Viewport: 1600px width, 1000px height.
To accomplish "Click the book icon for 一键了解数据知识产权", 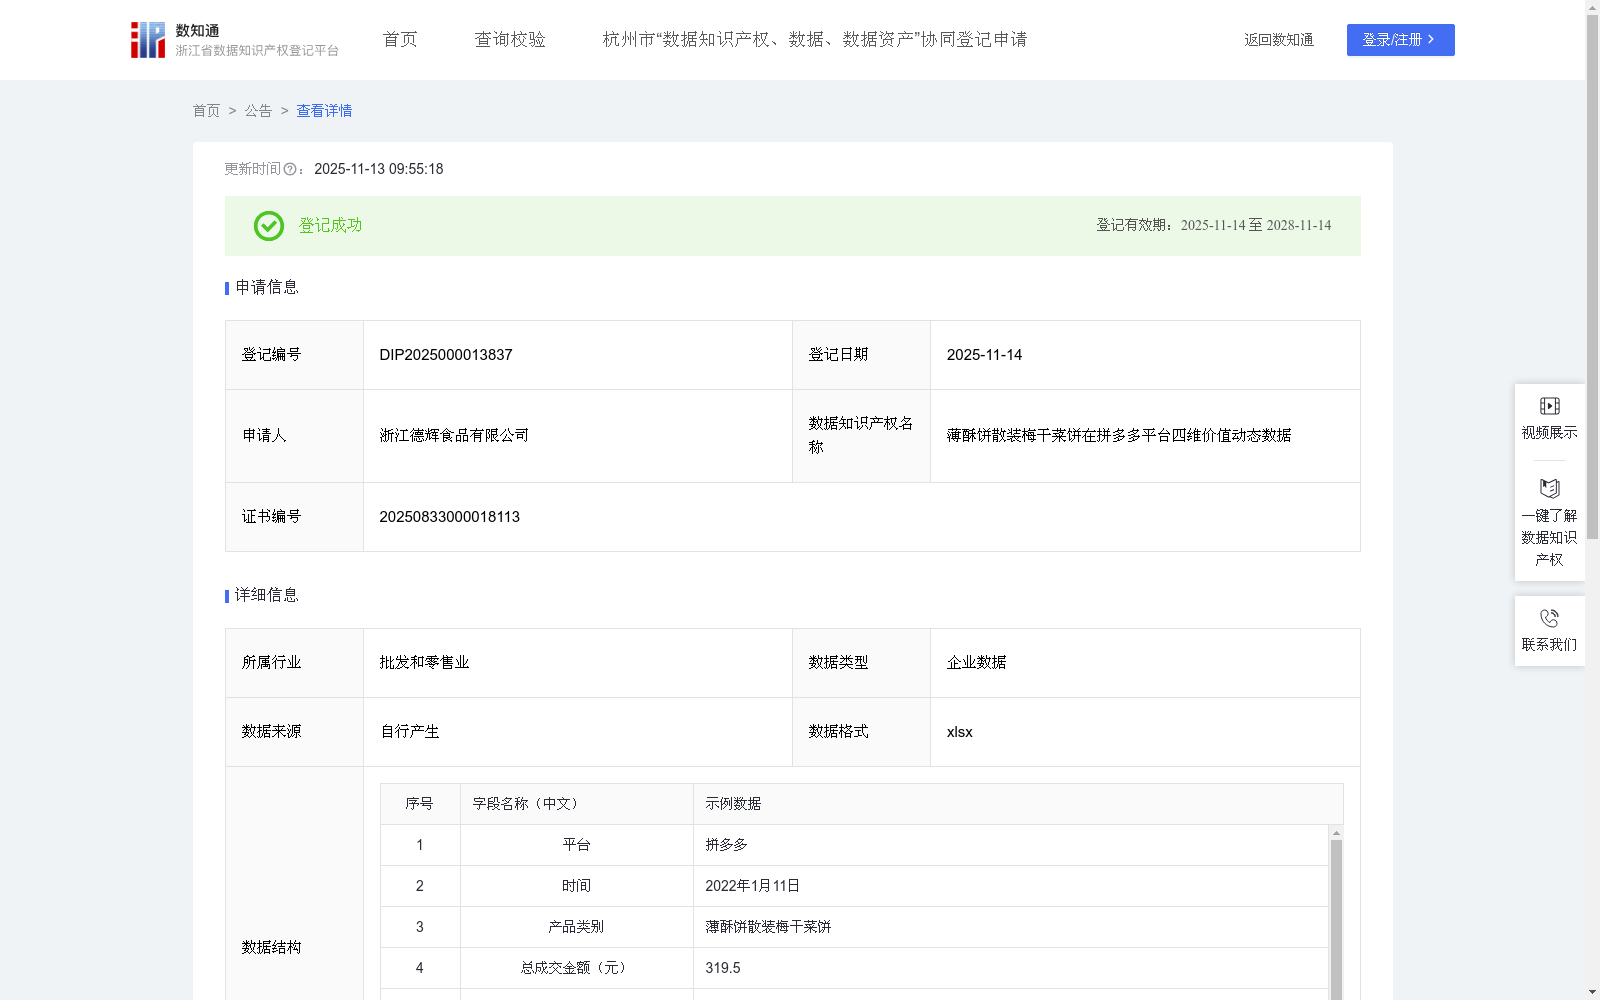I will coord(1549,489).
